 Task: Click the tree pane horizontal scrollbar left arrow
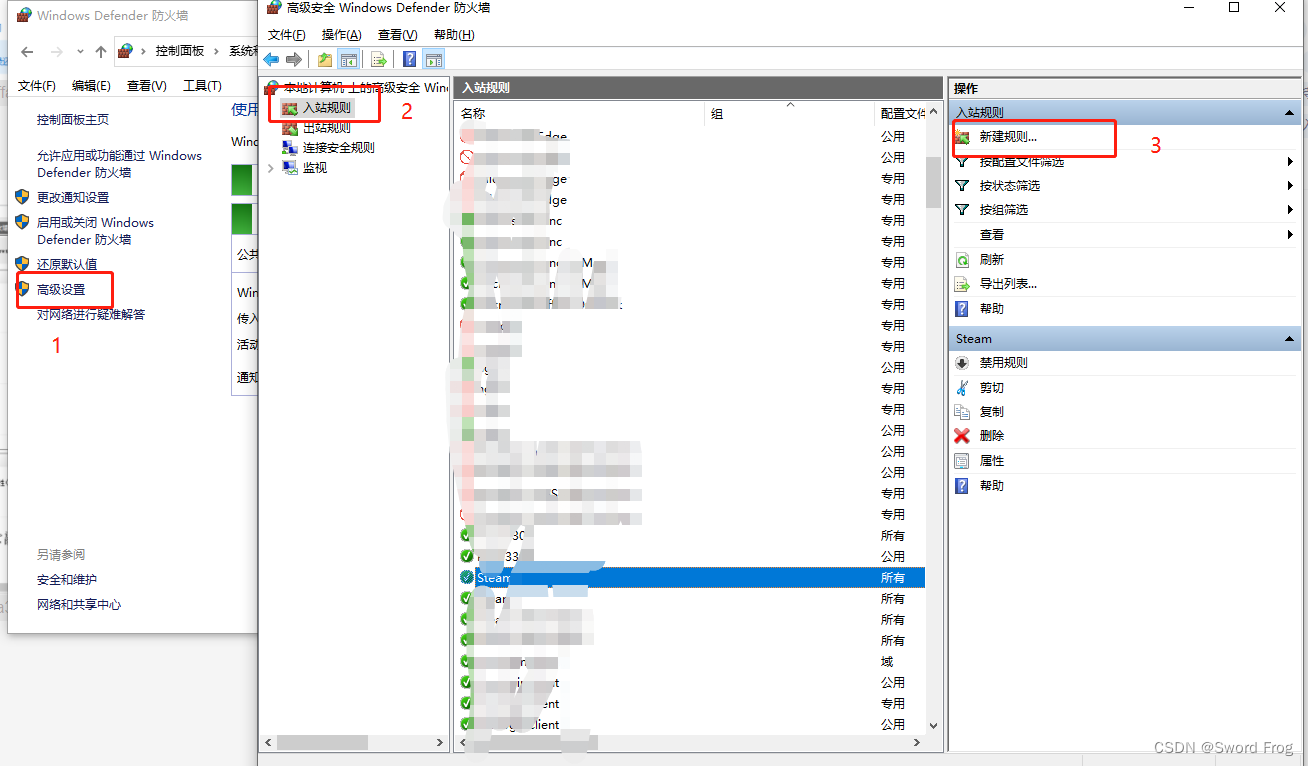tap(268, 743)
